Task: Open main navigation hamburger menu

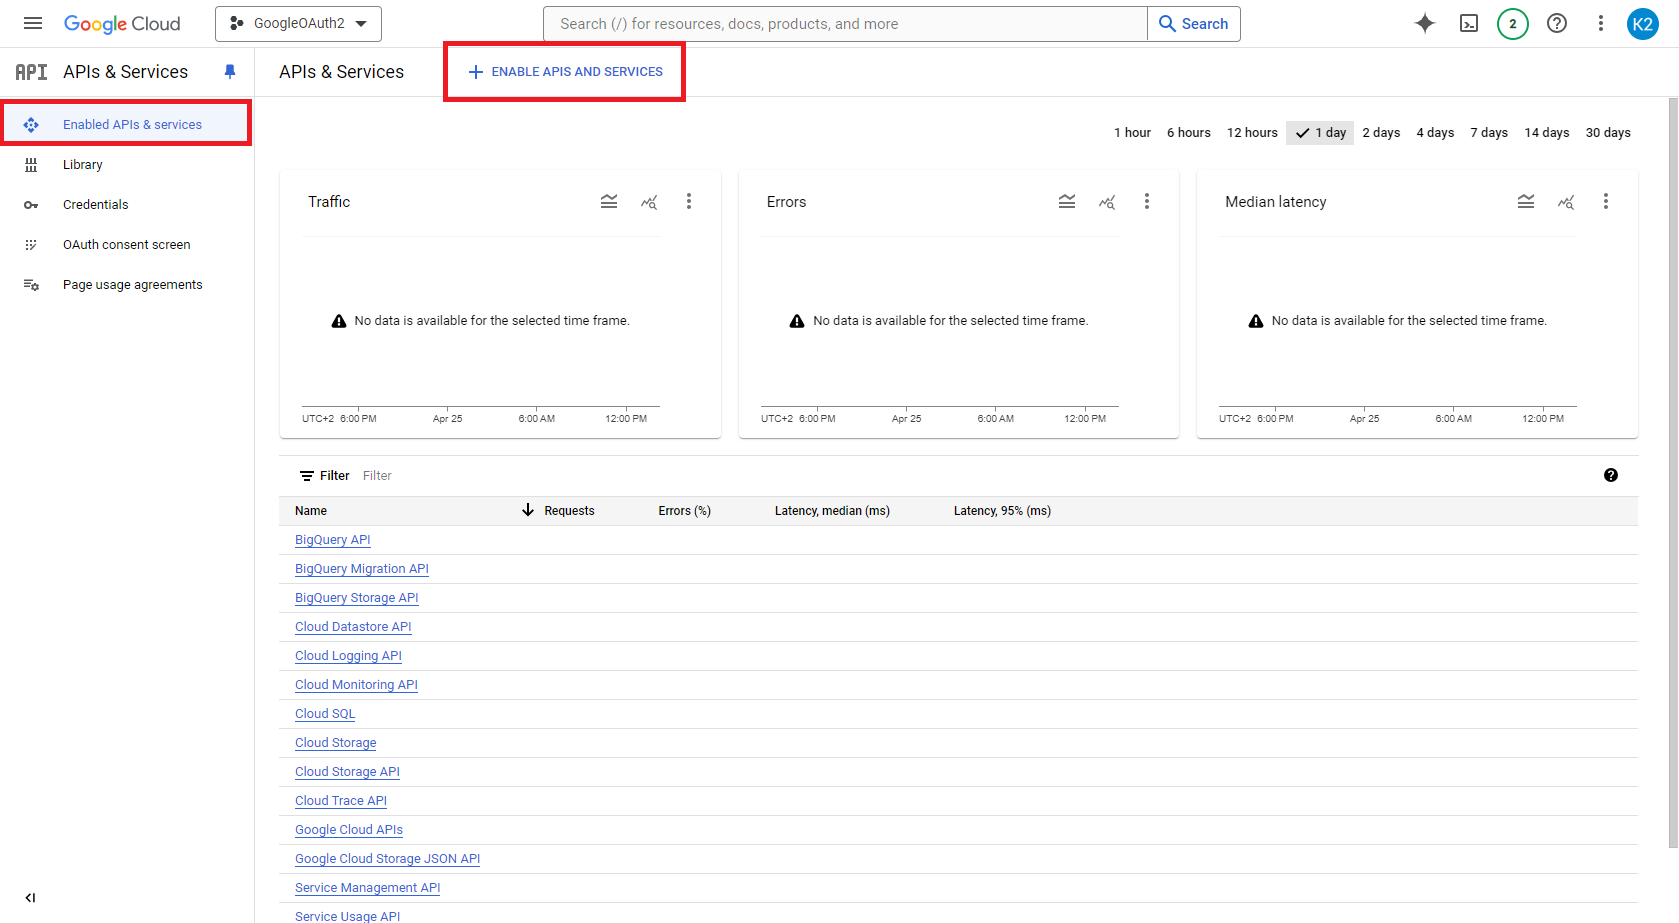Action: click(33, 24)
